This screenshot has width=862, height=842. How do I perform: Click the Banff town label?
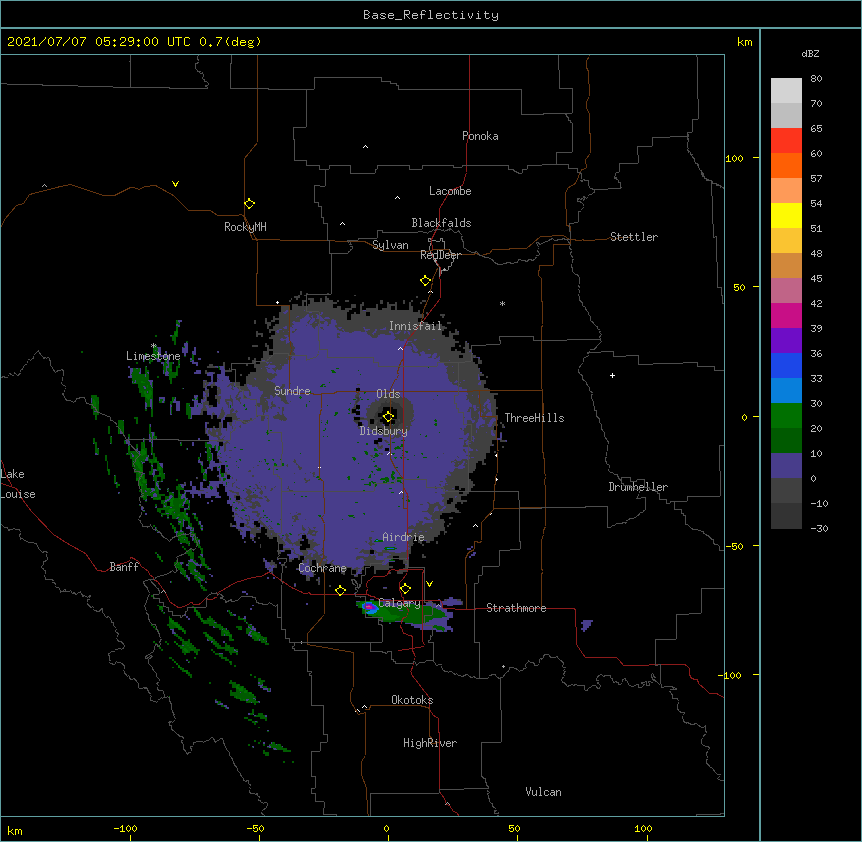[x=124, y=567]
